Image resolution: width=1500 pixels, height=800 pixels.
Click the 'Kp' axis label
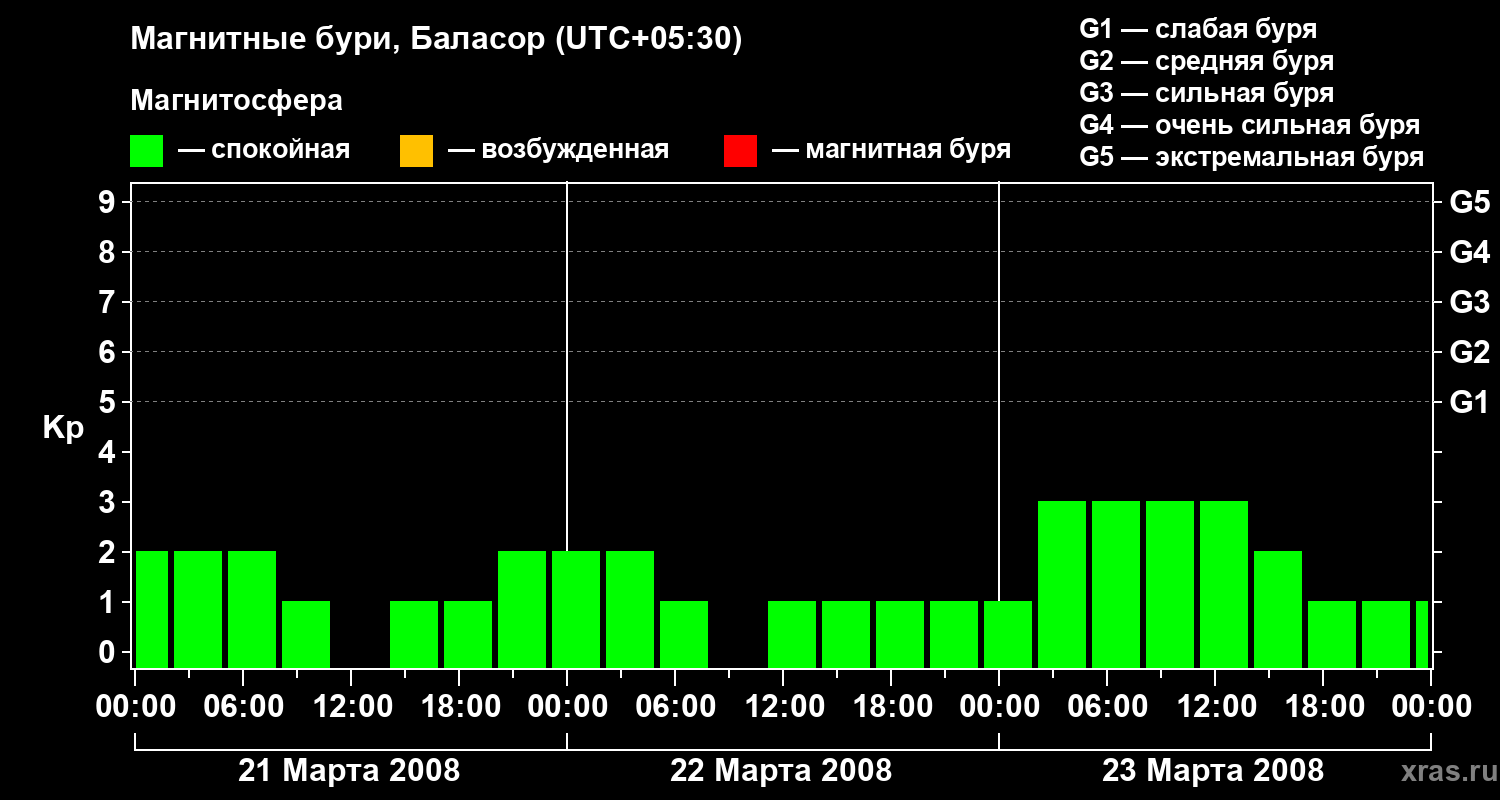click(63, 428)
